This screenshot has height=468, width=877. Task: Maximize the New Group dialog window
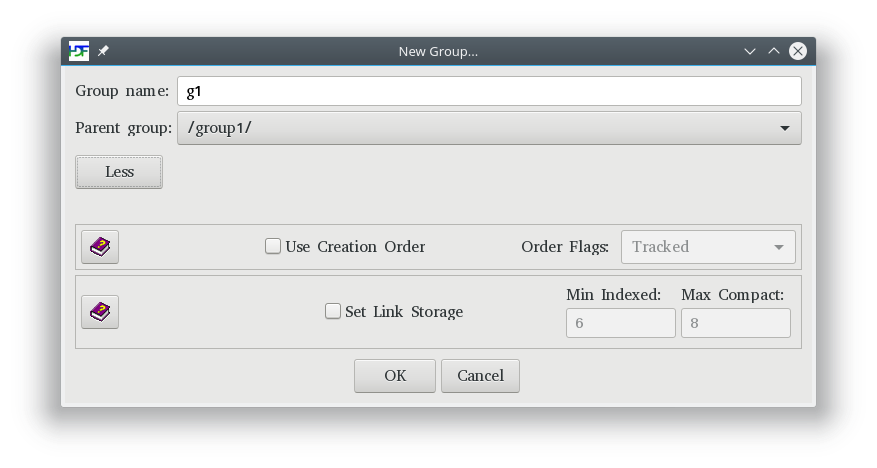(774, 51)
